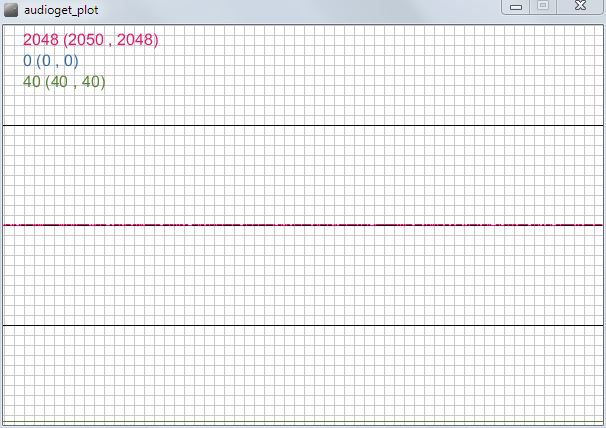The height and width of the screenshot is (428, 606).
Task: Minimize the audioget_plot window
Action: pos(516,7)
